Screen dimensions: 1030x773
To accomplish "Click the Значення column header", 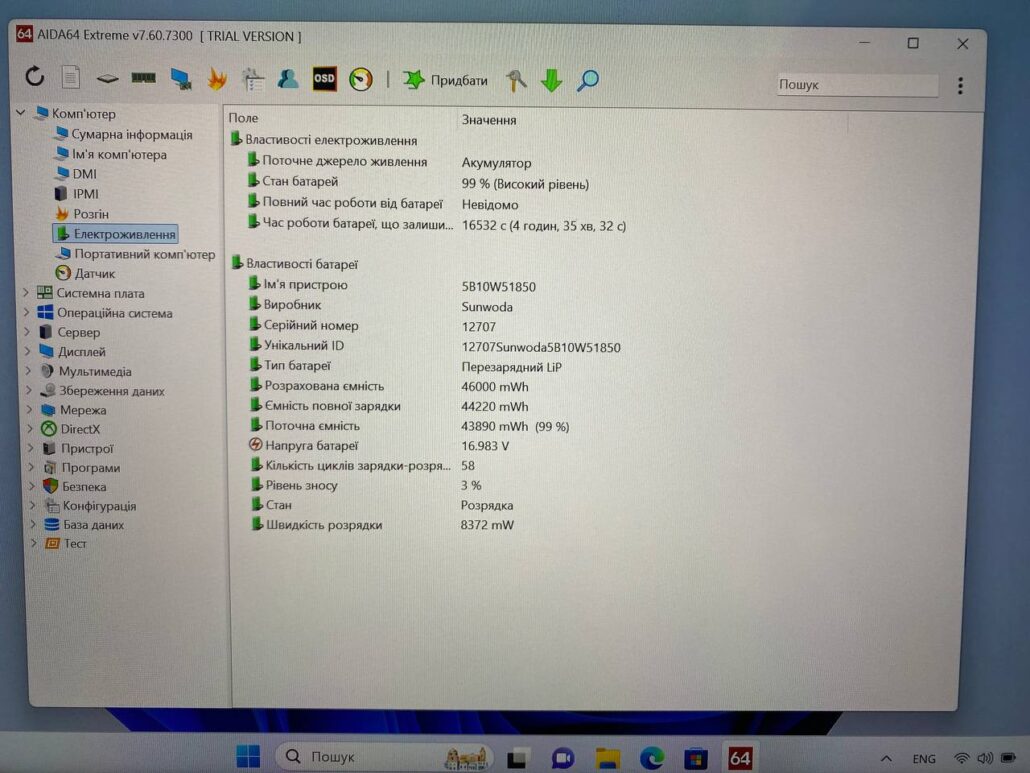I will 489,120.
